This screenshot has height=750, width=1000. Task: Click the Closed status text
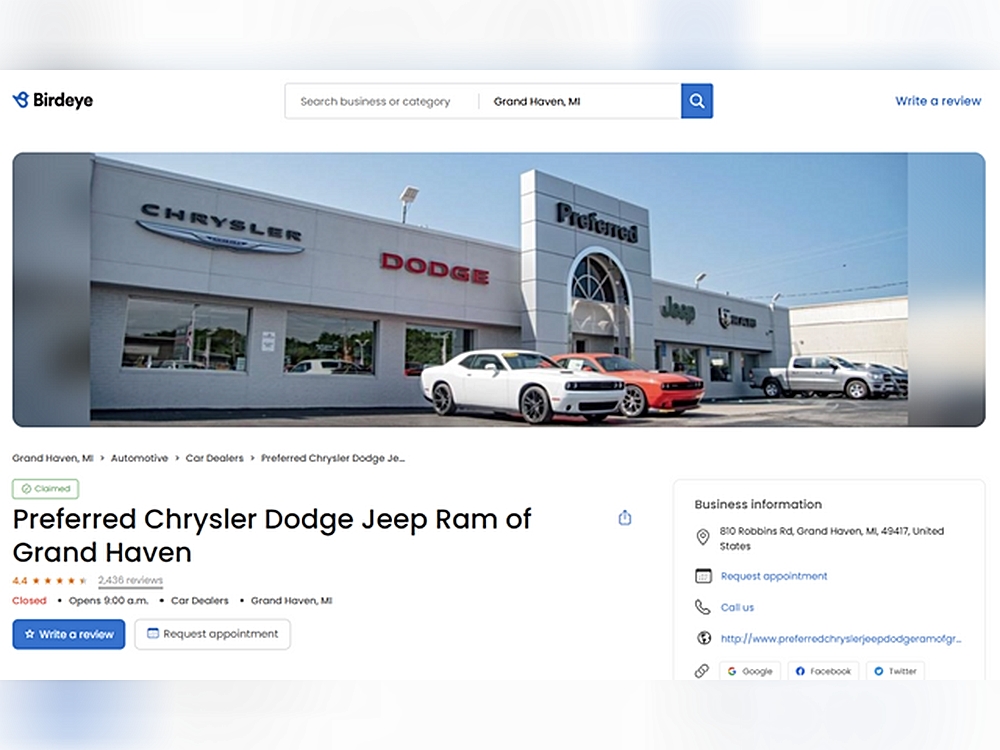tap(29, 601)
